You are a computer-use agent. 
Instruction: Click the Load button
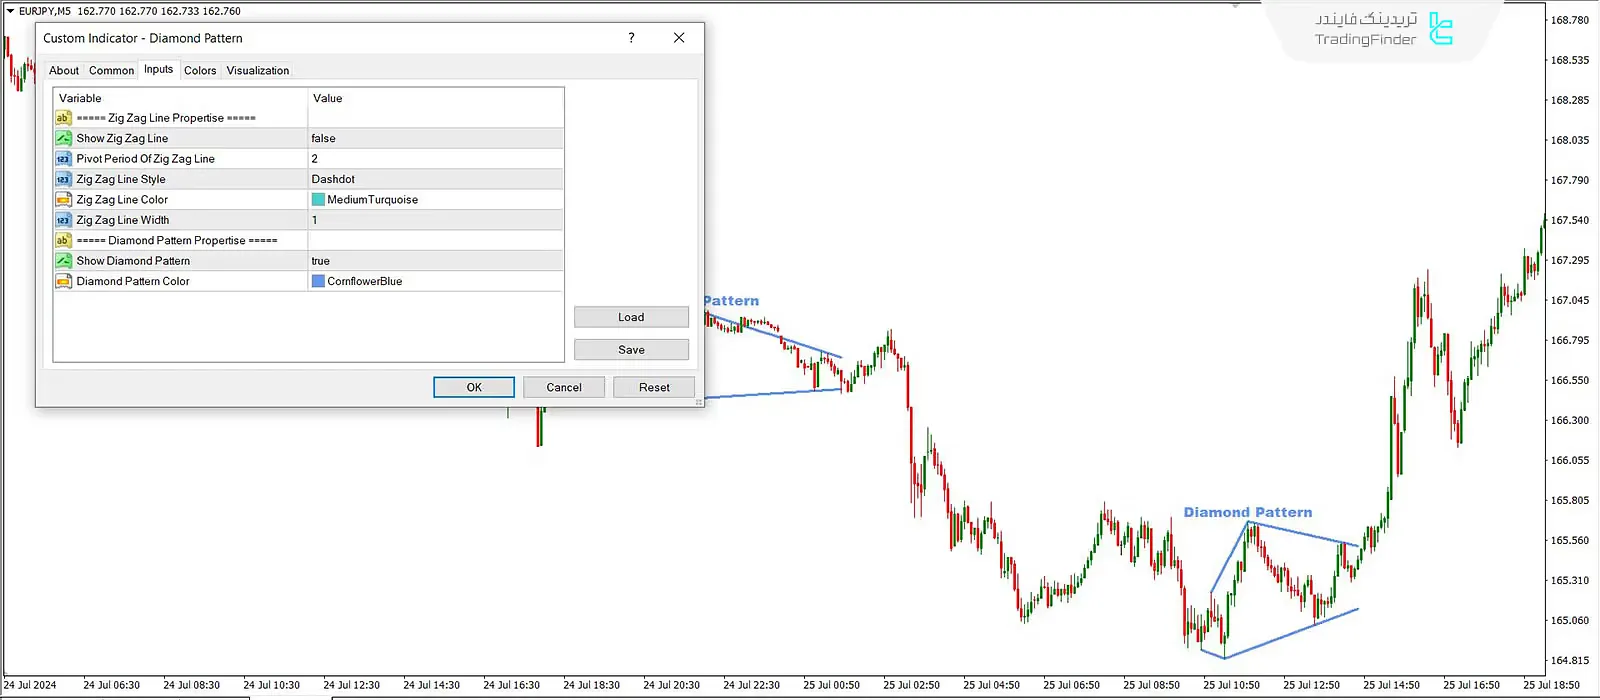point(631,317)
